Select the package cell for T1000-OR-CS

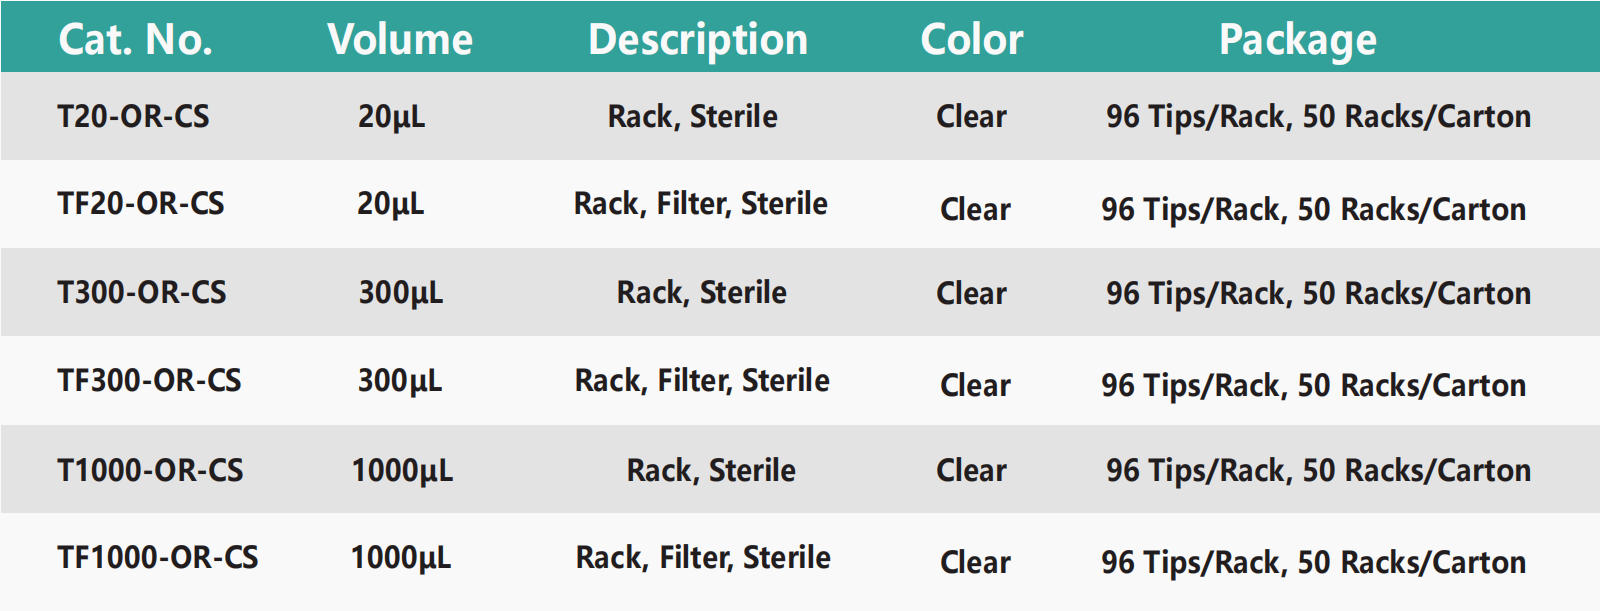(x=1318, y=470)
